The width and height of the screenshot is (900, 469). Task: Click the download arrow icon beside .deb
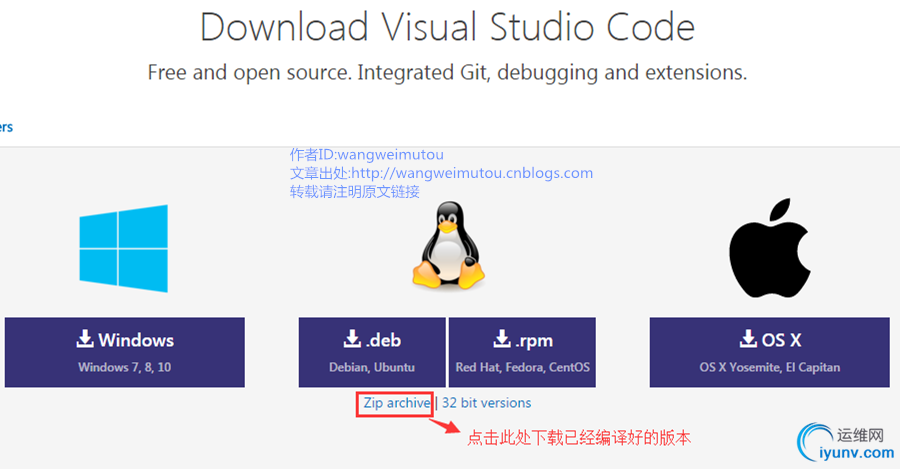[352, 339]
